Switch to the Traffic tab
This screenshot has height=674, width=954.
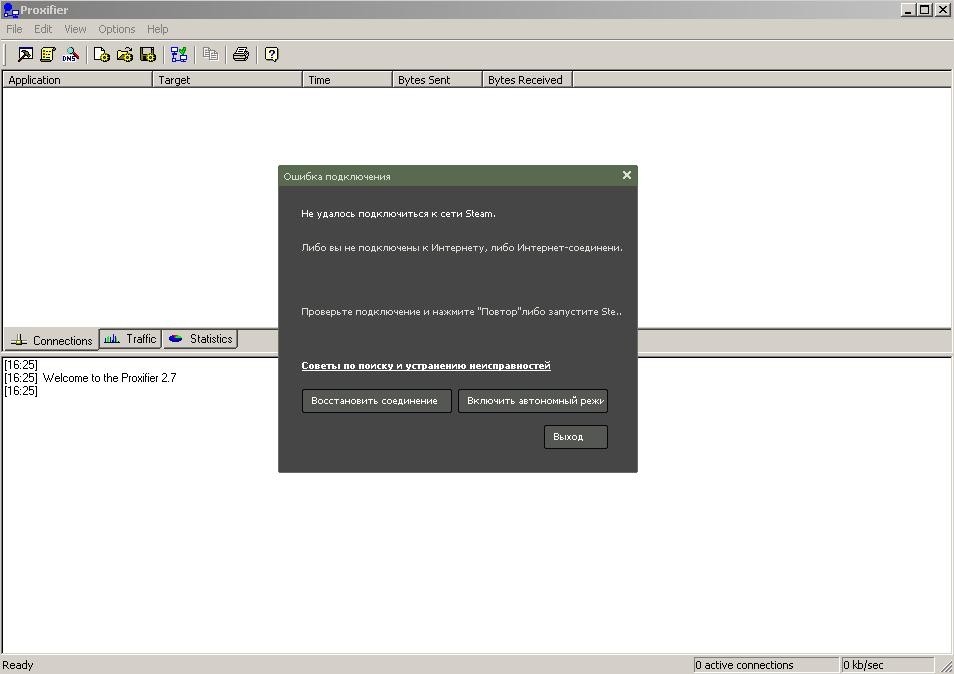(130, 339)
